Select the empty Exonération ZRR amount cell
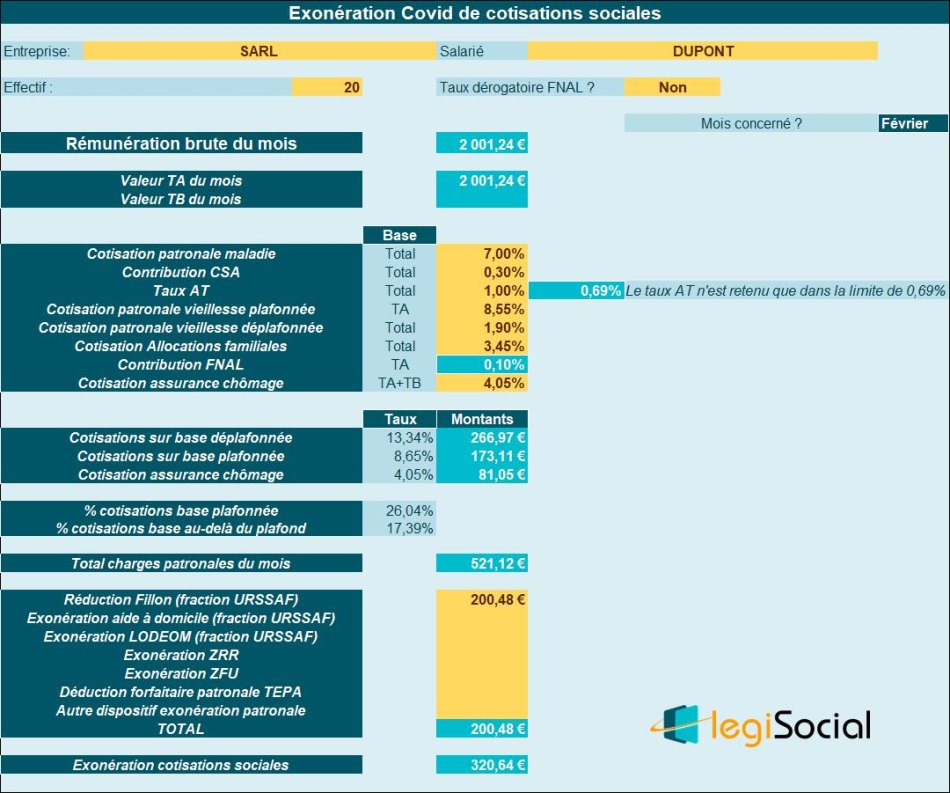Screen dimensions: 950x793 tap(481, 655)
